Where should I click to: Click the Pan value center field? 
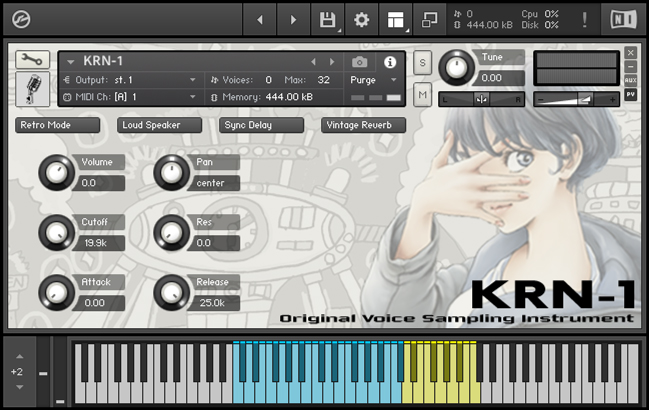click(214, 183)
